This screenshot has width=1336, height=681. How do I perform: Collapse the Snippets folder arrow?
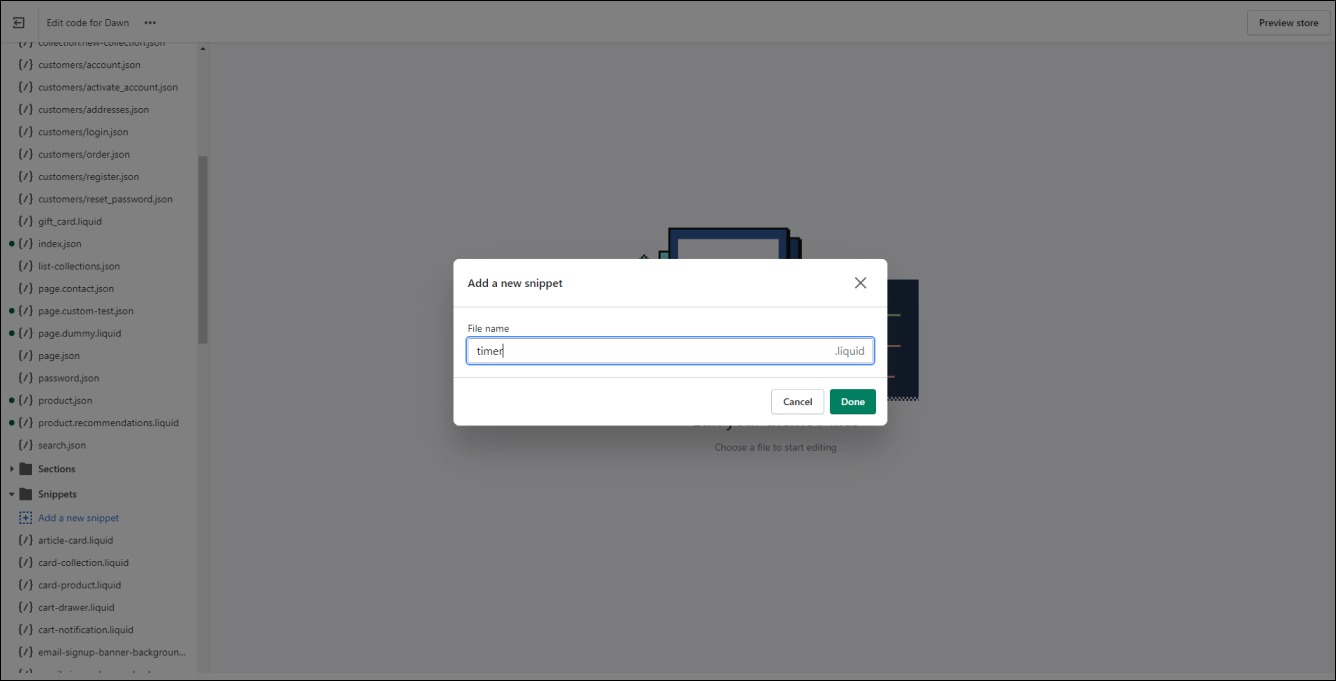(12, 494)
